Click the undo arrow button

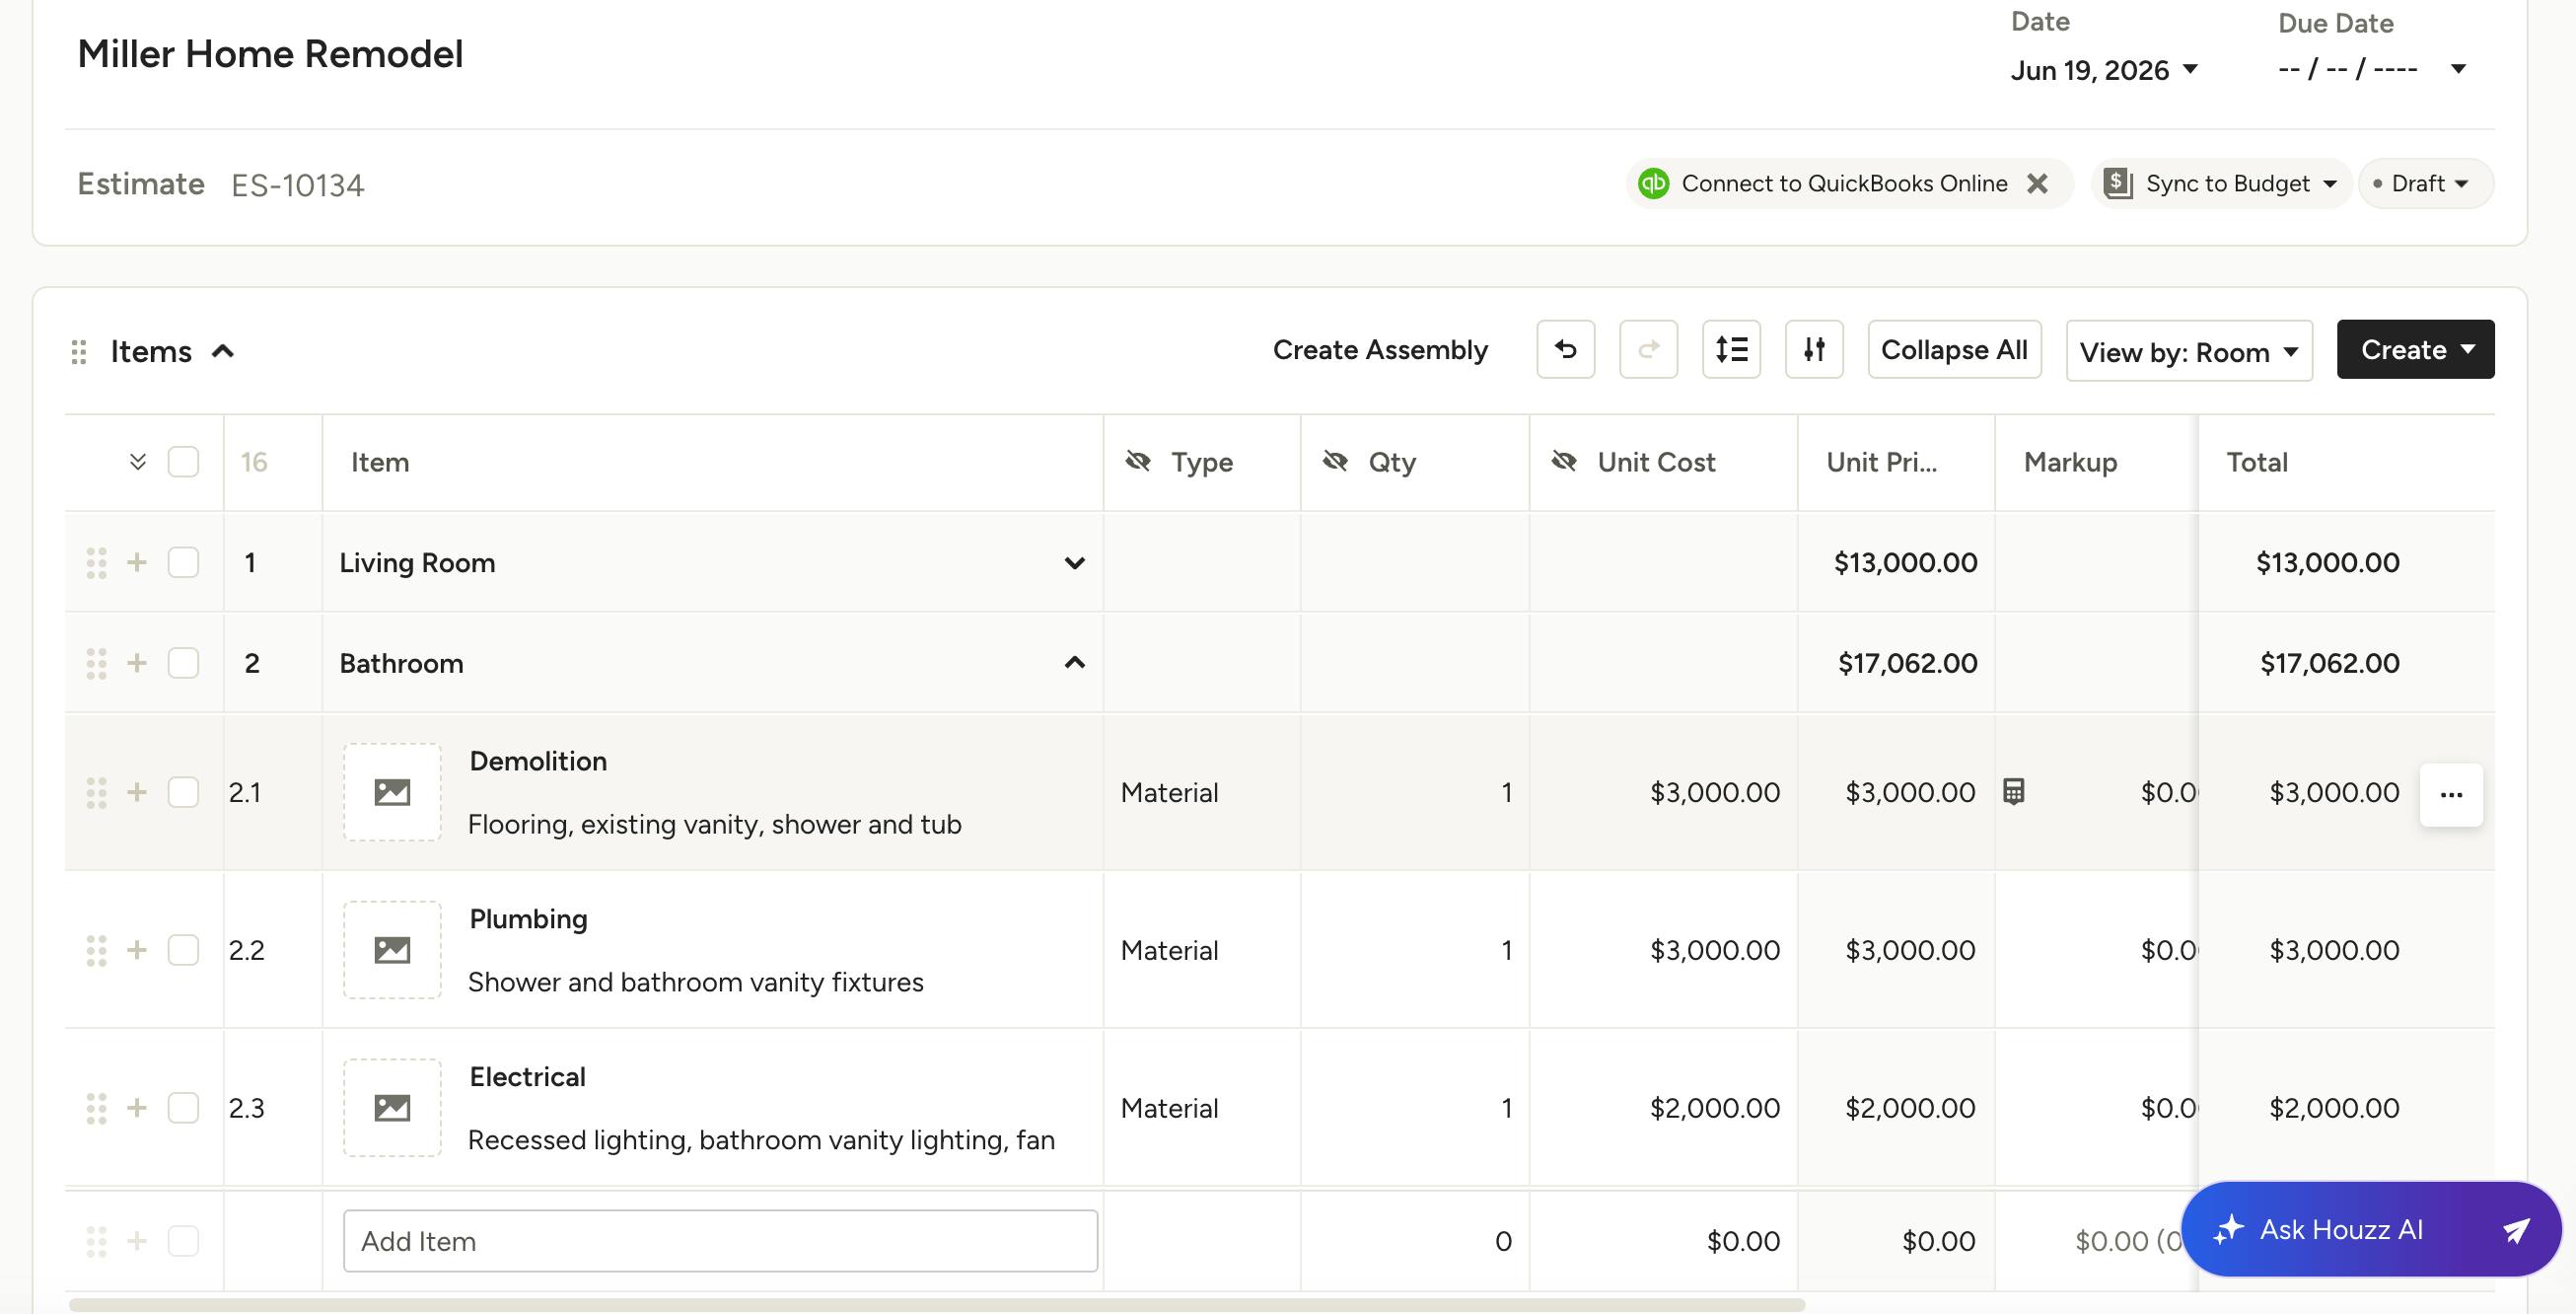coord(1565,349)
